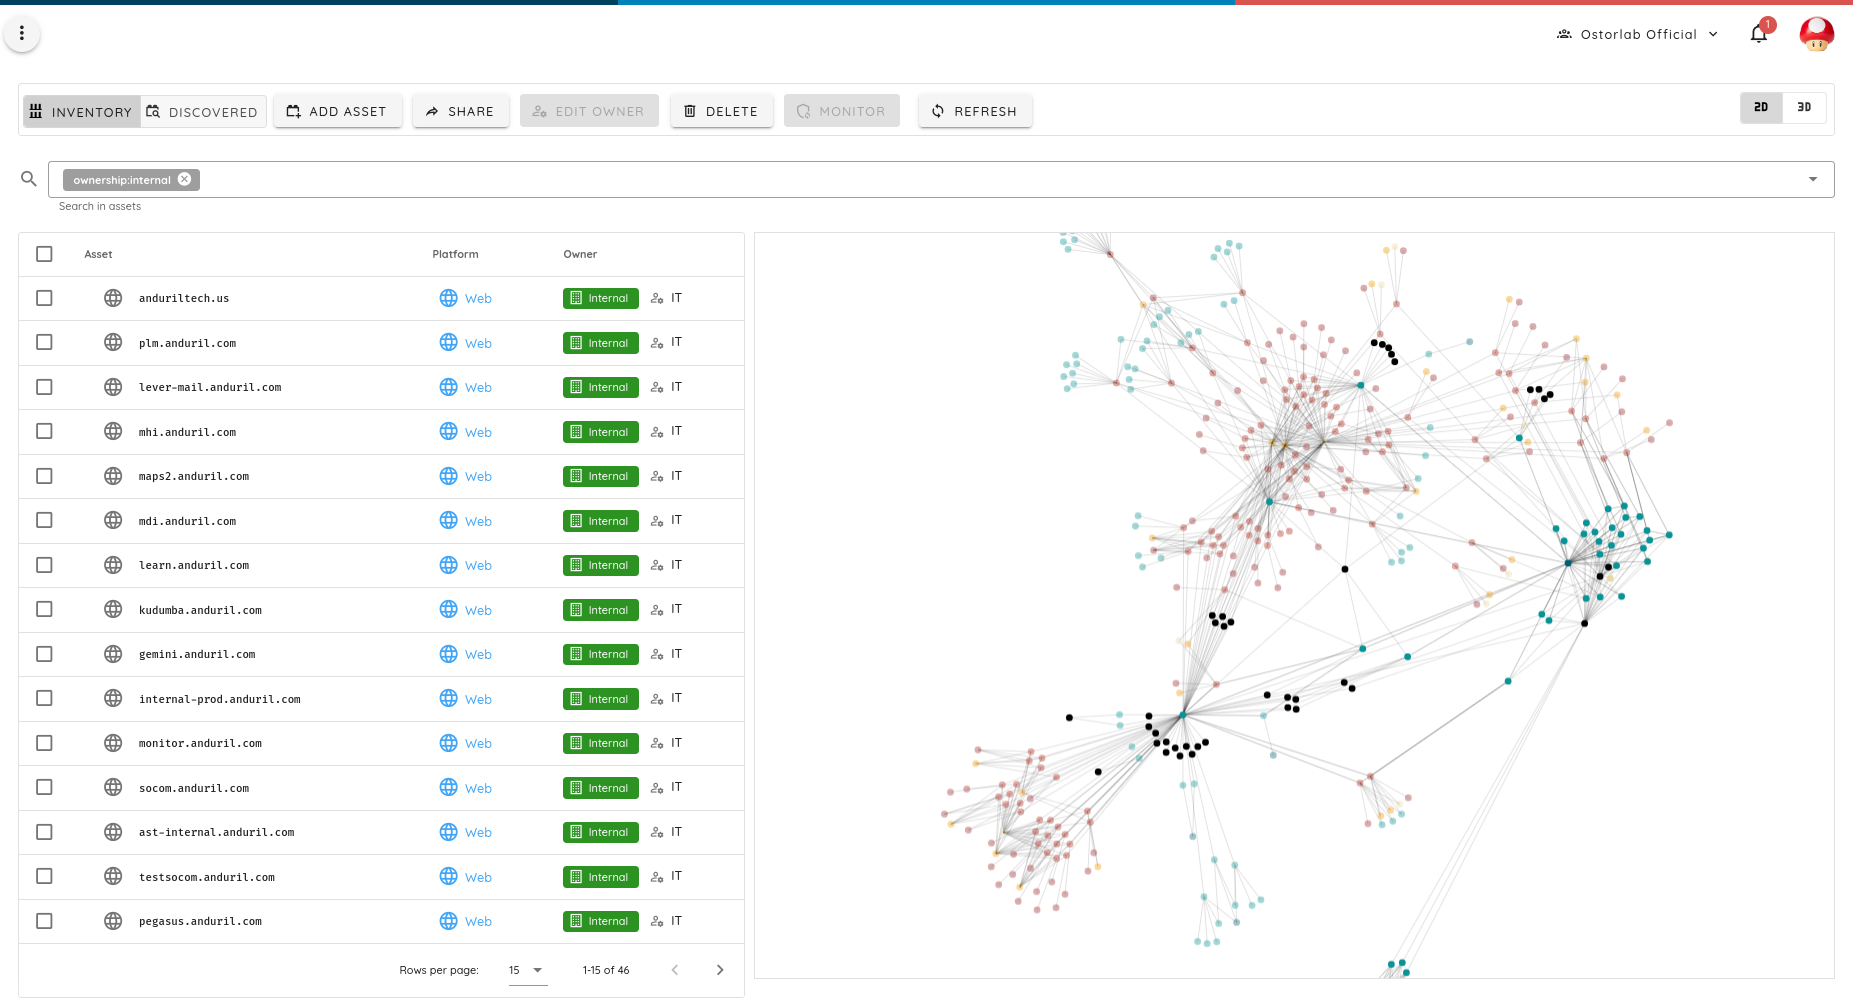Open the gemini.anduril.com asset
1853x1007 pixels.
197,654
